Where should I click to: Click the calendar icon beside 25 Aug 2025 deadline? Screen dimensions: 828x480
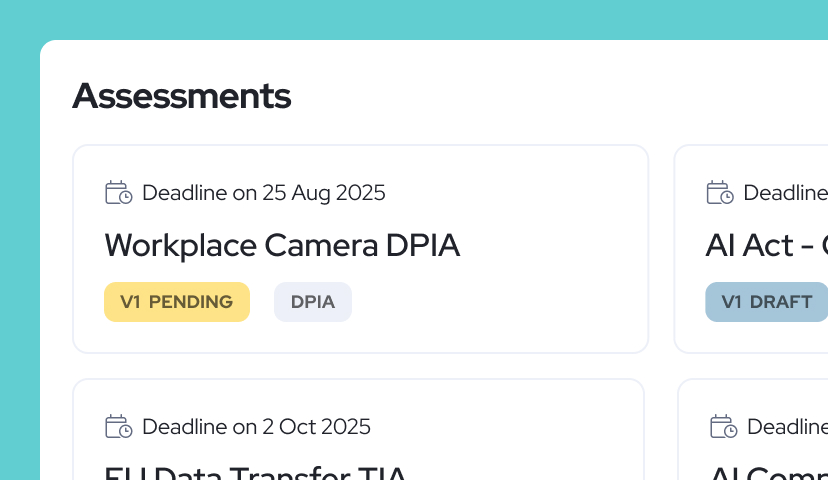(x=118, y=192)
